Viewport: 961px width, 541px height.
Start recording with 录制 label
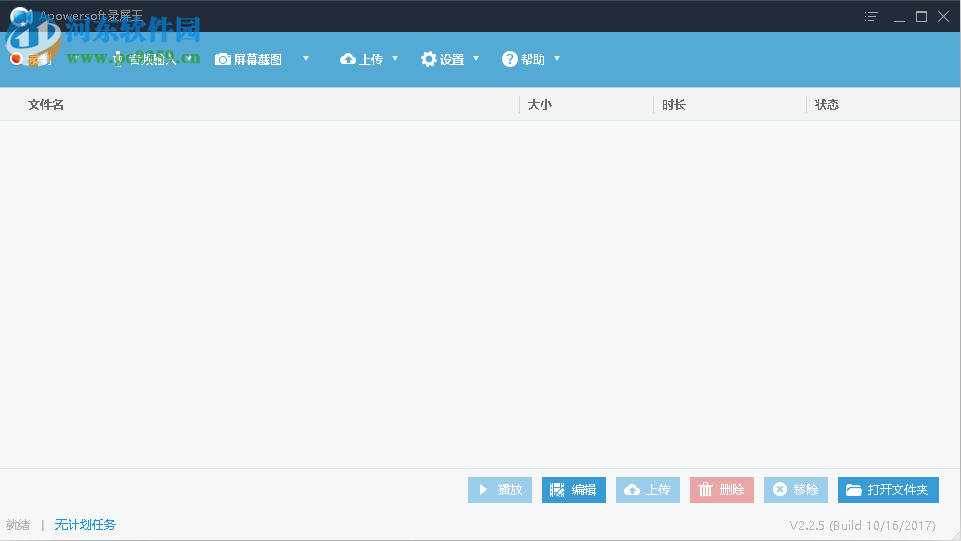tap(39, 59)
